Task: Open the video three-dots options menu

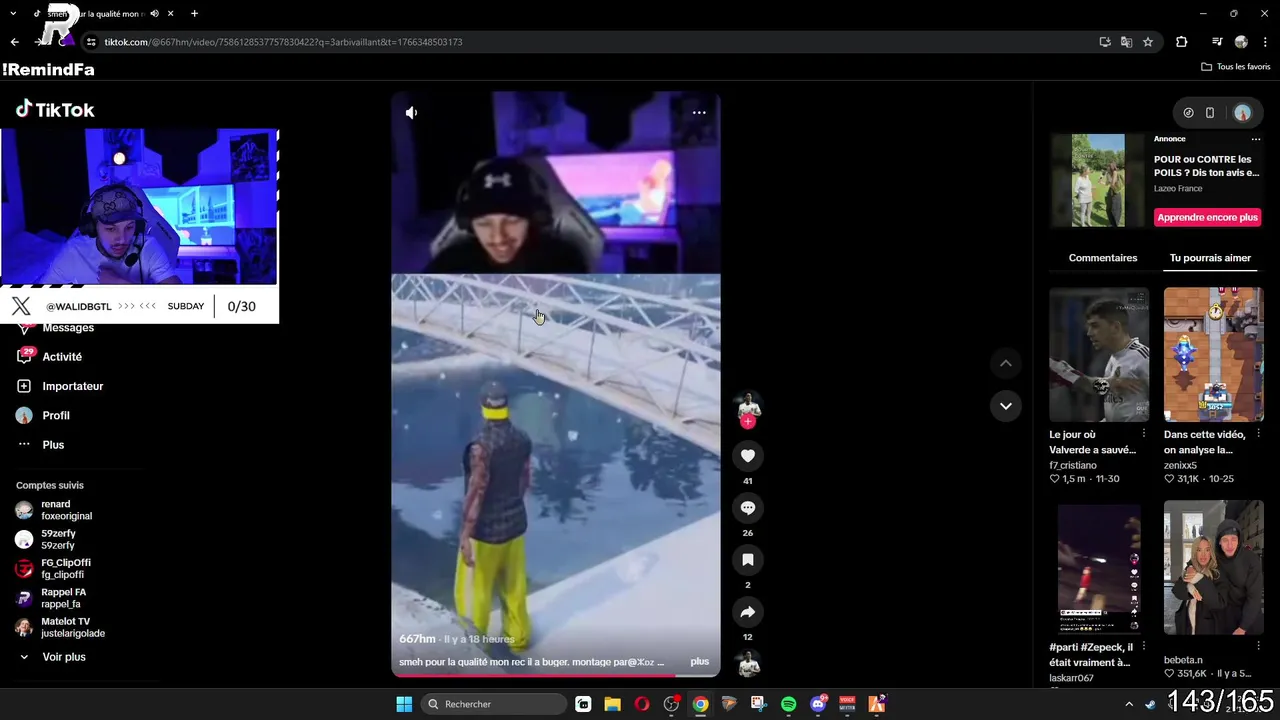Action: click(x=699, y=113)
